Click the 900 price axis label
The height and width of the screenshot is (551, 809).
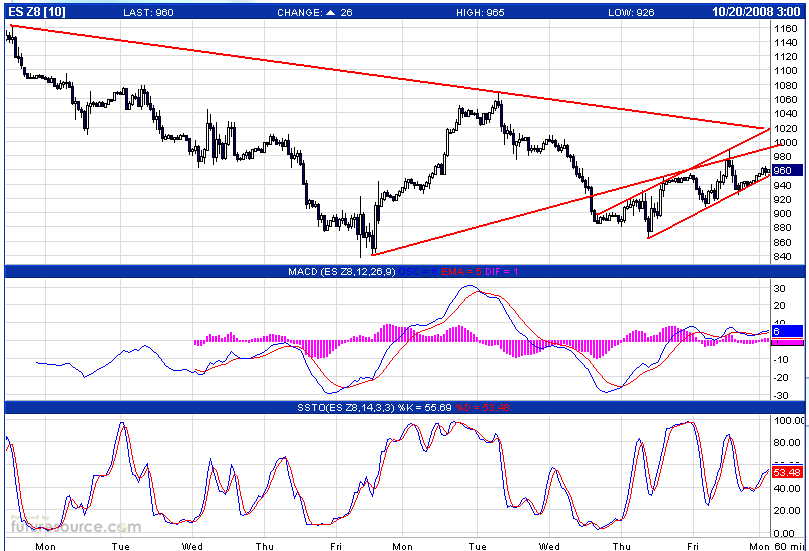pos(782,214)
